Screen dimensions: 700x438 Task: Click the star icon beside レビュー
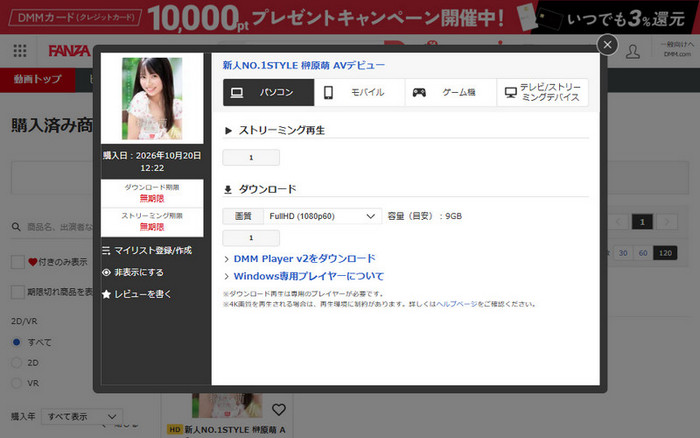[106, 294]
